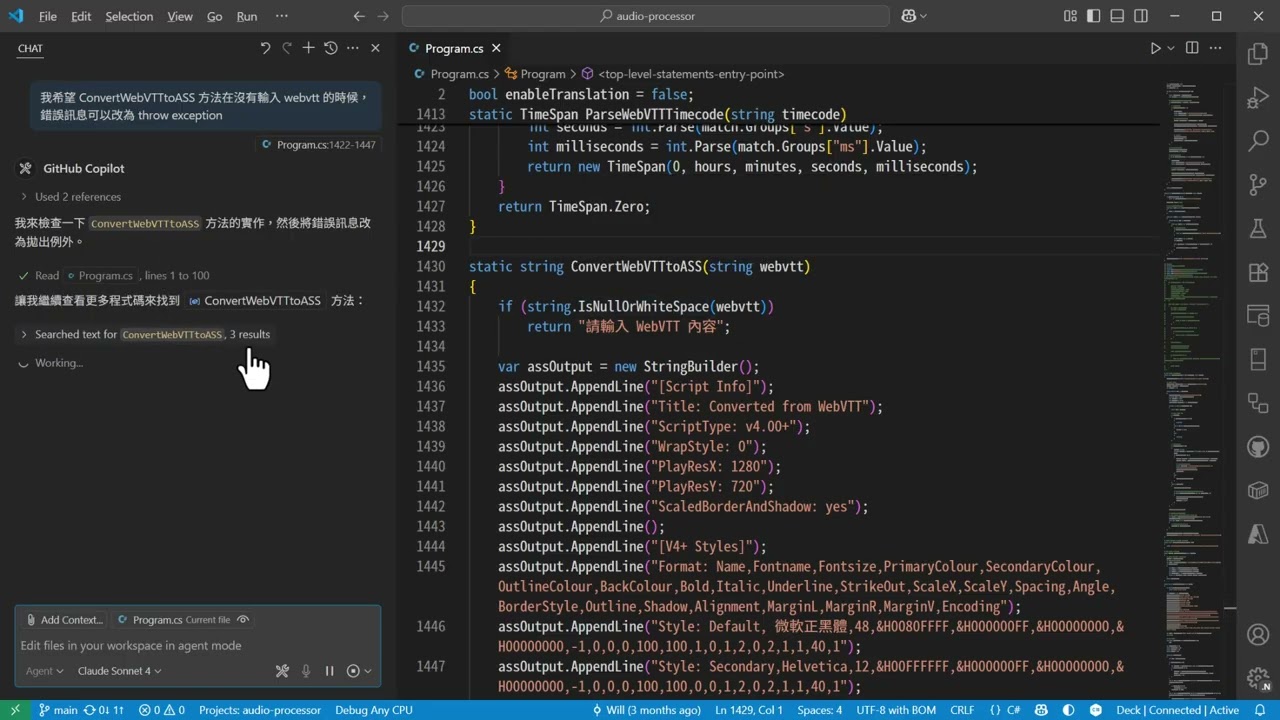Open the Explorer view in activity bar
This screenshot has width=1280, height=720.
coord(1258,54)
